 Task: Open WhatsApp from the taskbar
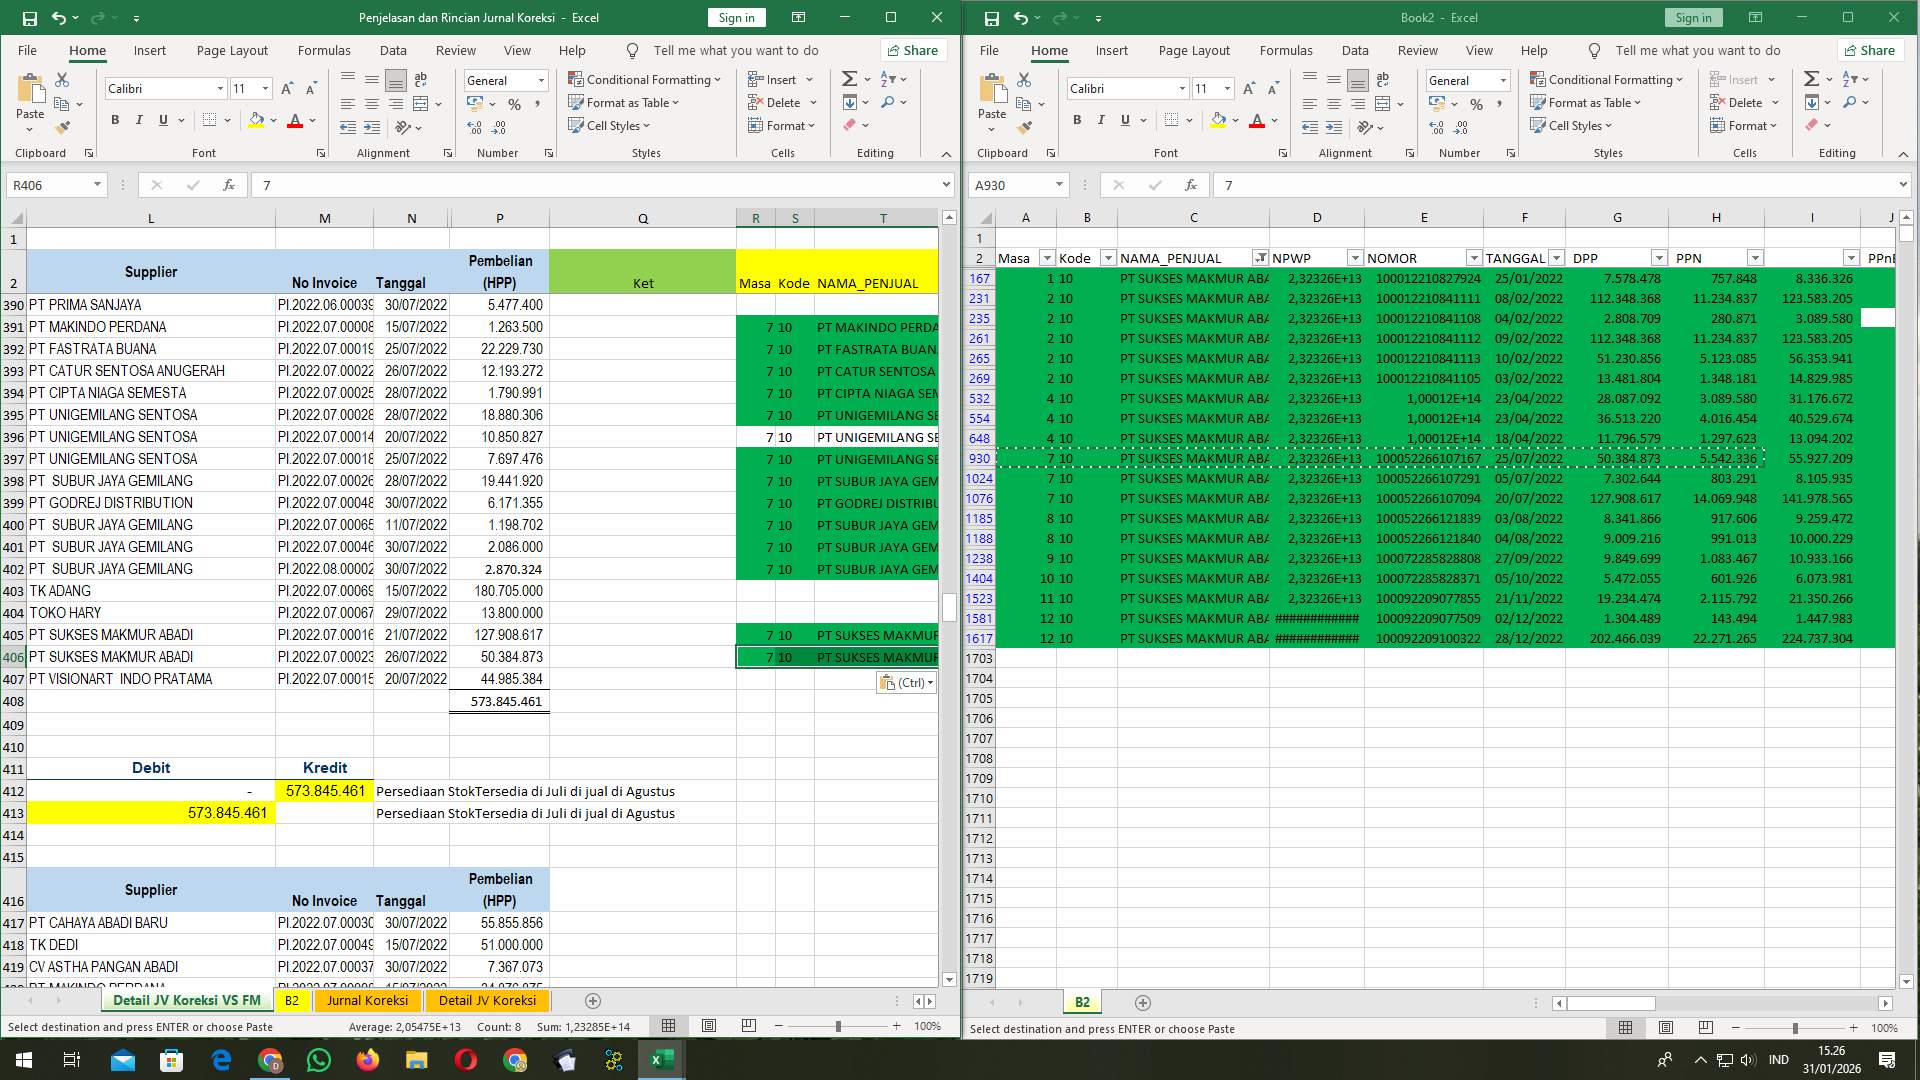tap(319, 1059)
